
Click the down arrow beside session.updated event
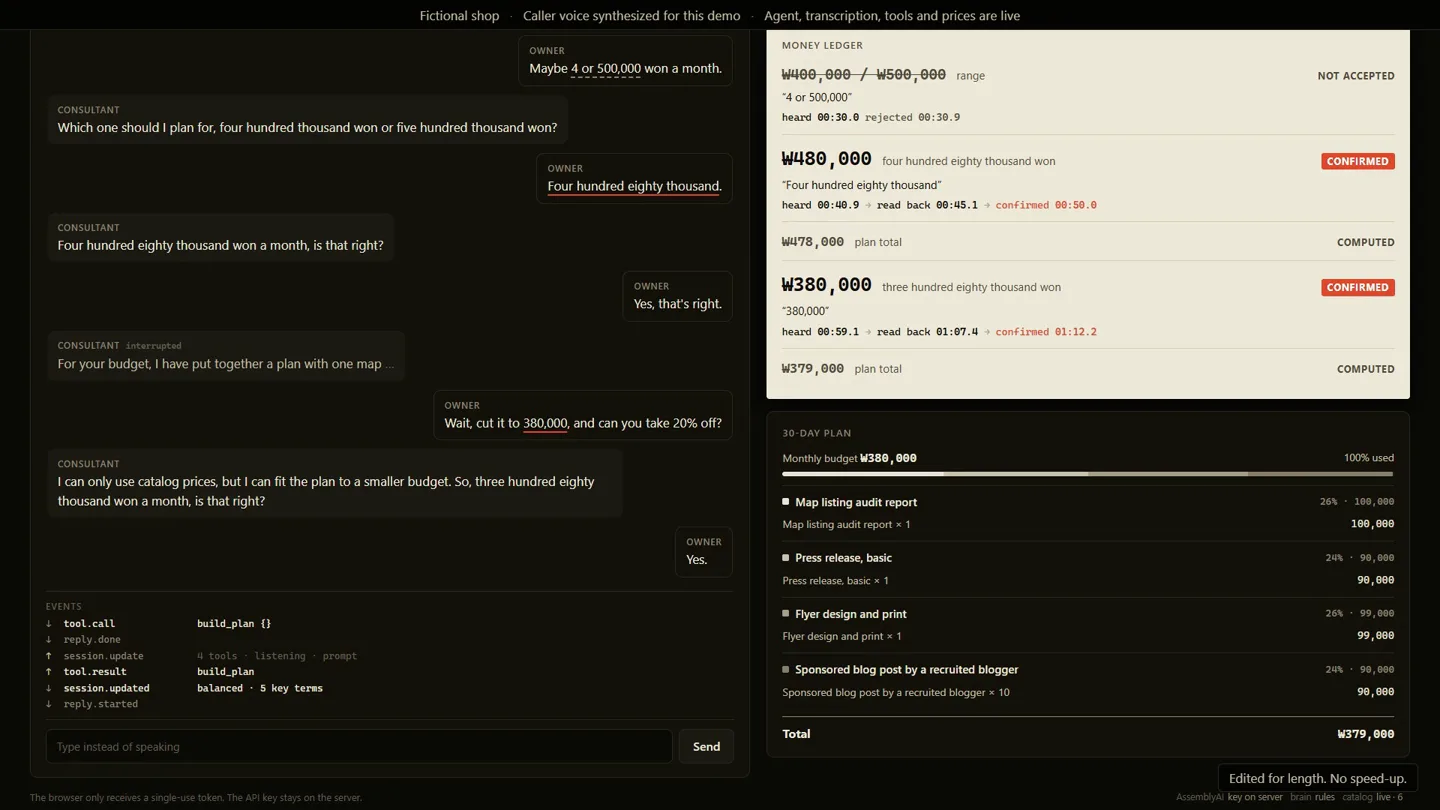(x=49, y=688)
